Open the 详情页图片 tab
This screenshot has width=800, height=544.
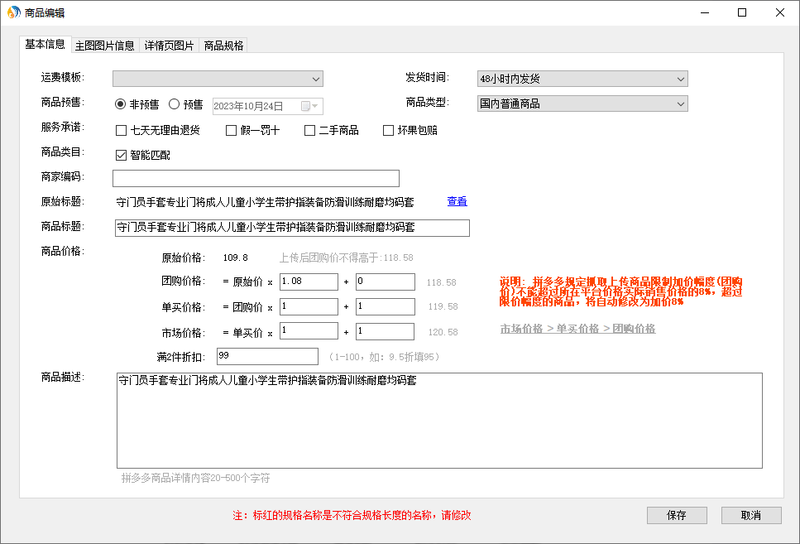(x=169, y=46)
